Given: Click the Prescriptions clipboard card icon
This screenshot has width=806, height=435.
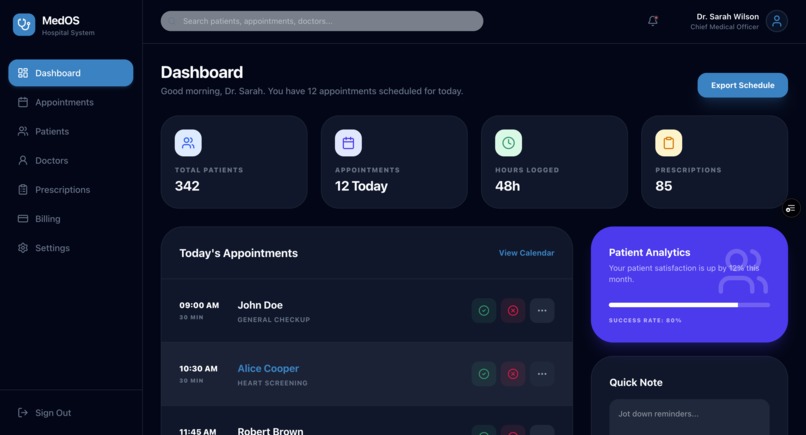Looking at the screenshot, I should (669, 143).
